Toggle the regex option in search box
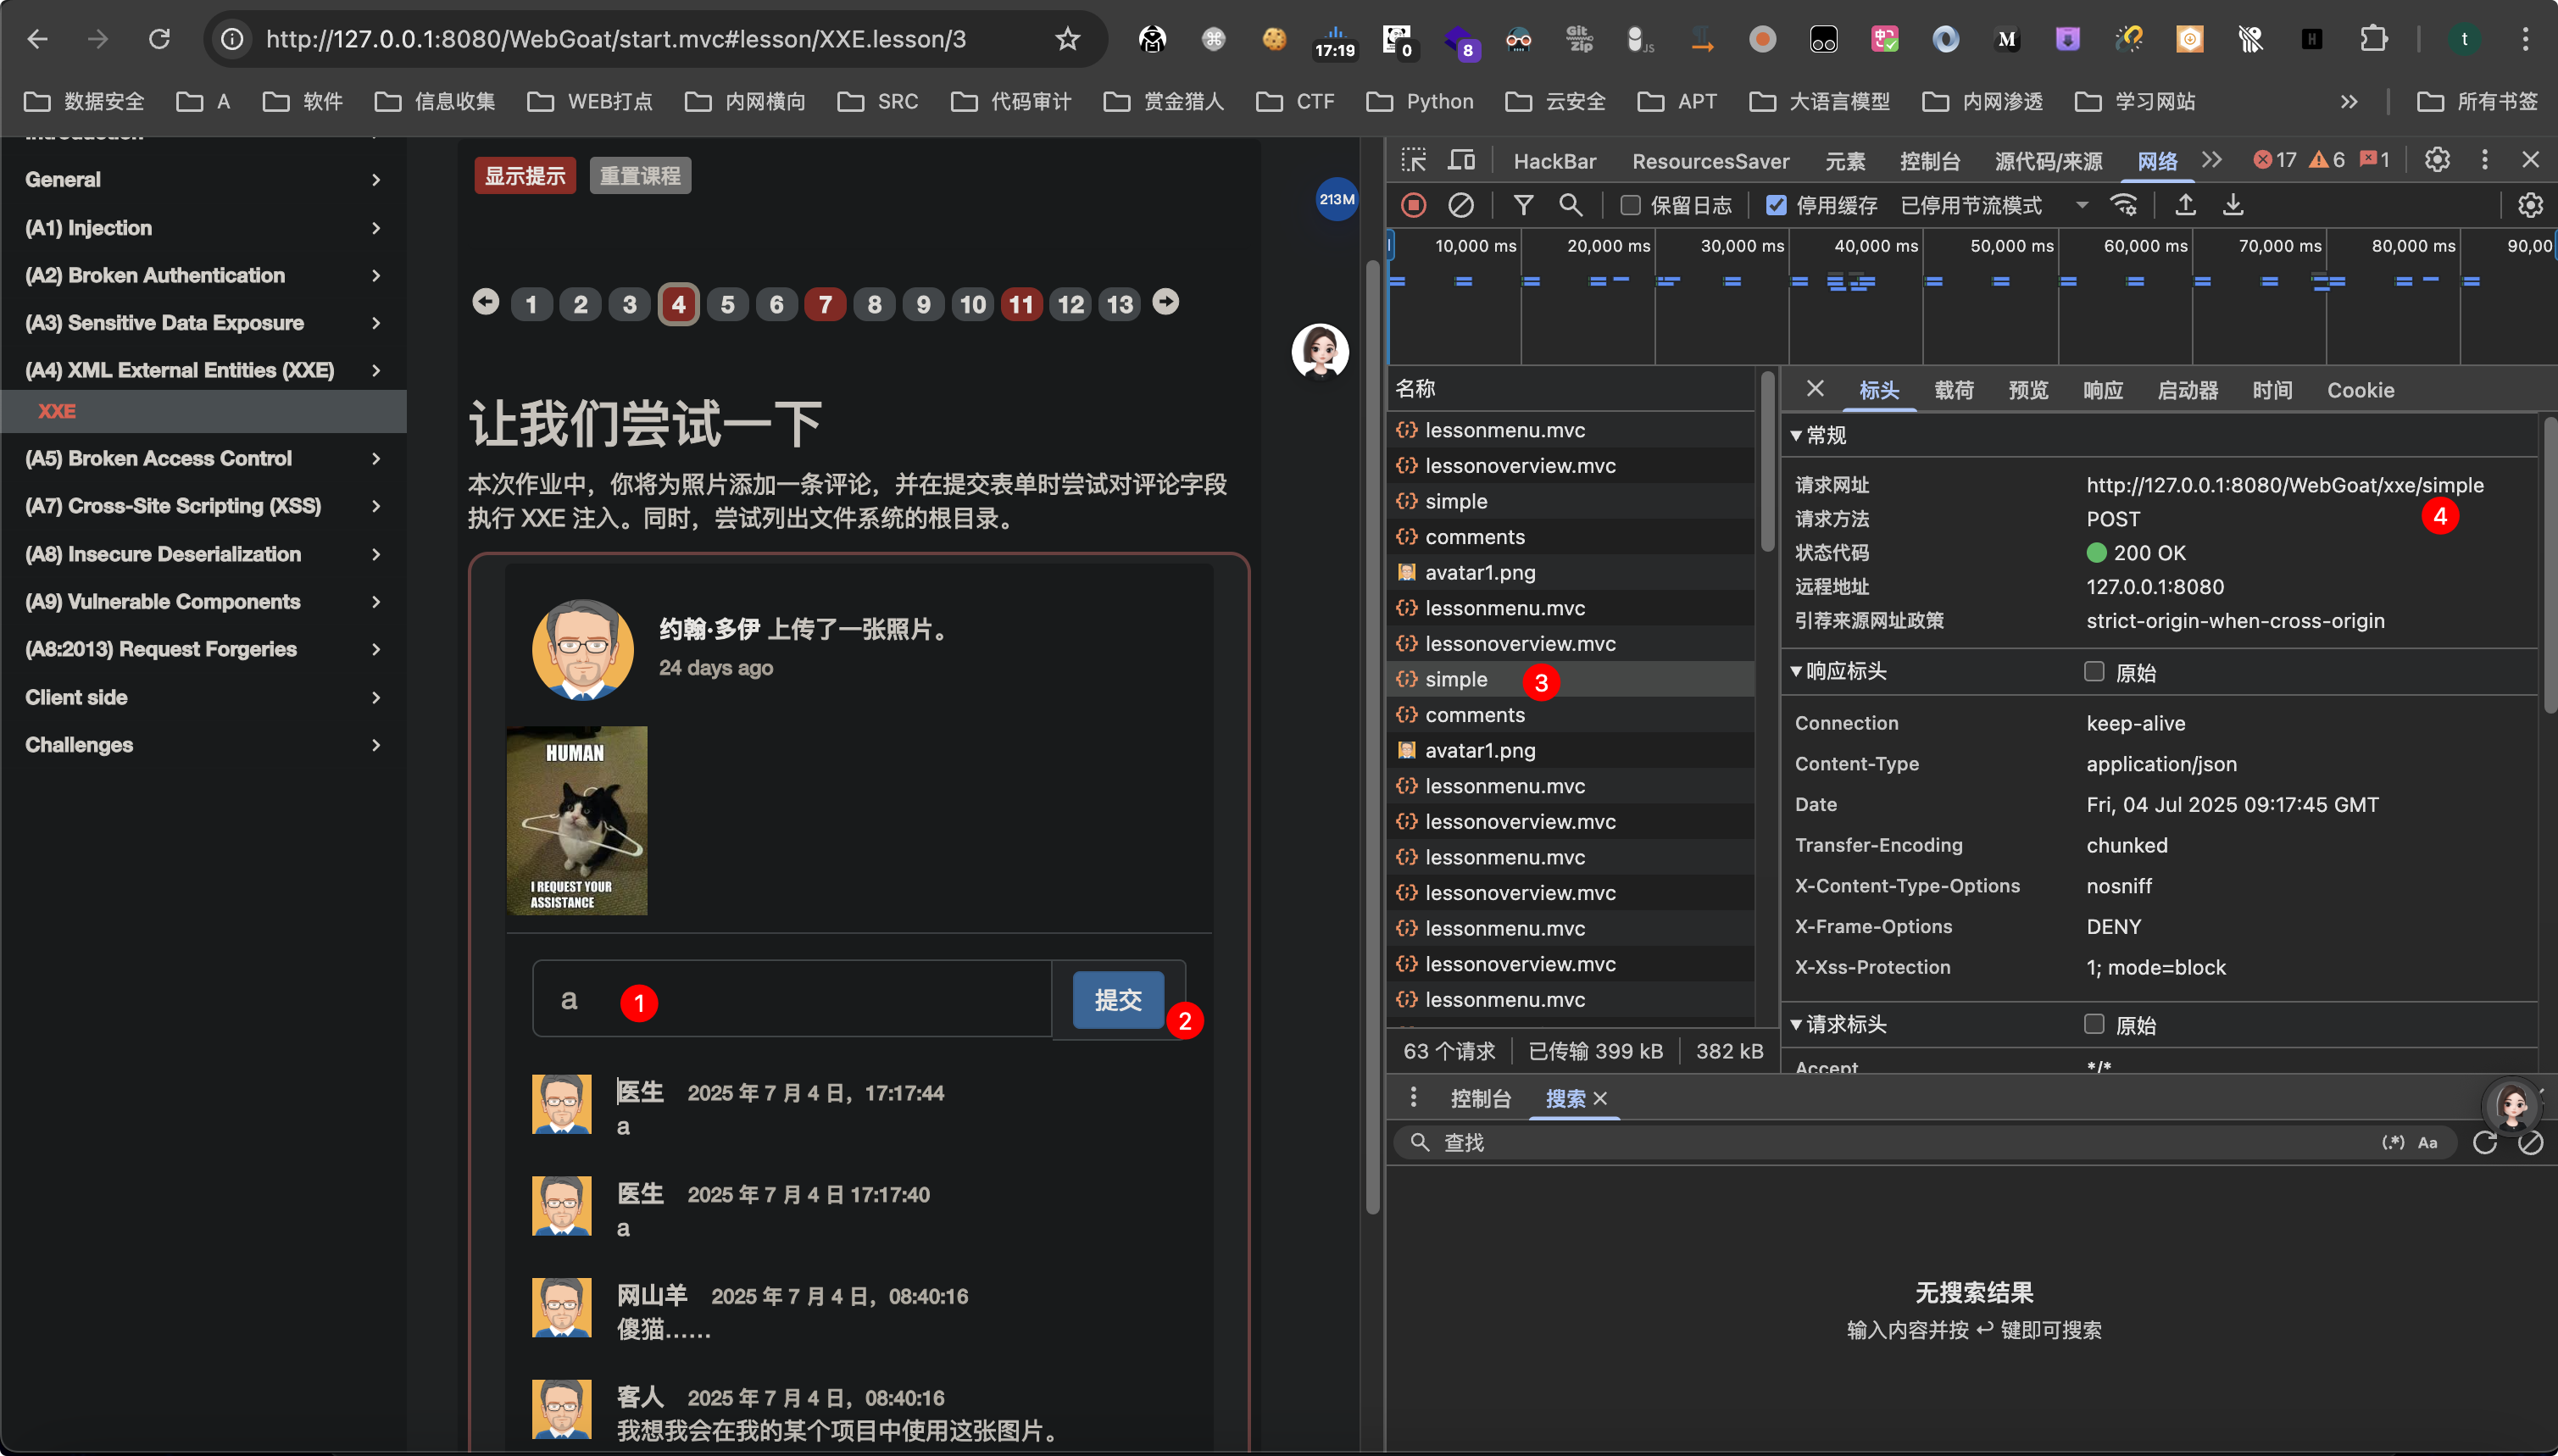Image resolution: width=2558 pixels, height=1456 pixels. tap(2393, 1142)
